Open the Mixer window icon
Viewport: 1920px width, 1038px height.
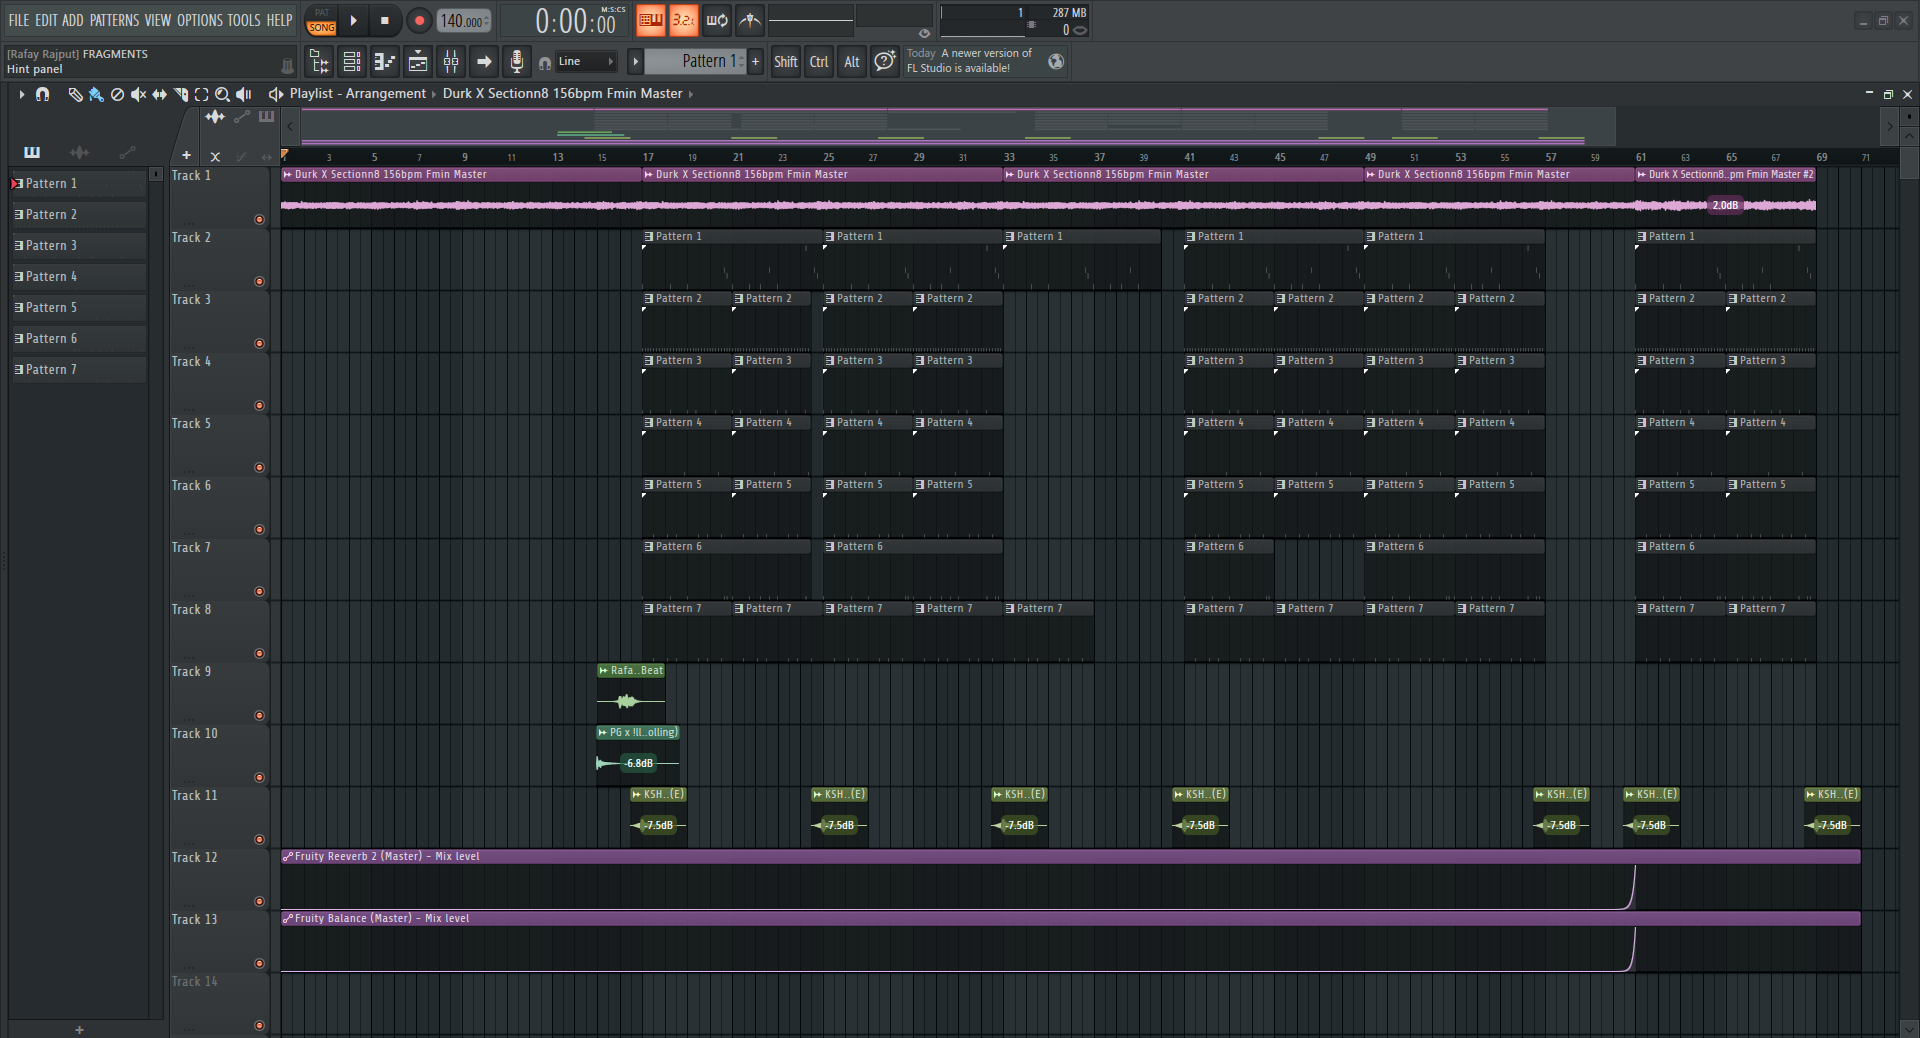[x=451, y=62]
